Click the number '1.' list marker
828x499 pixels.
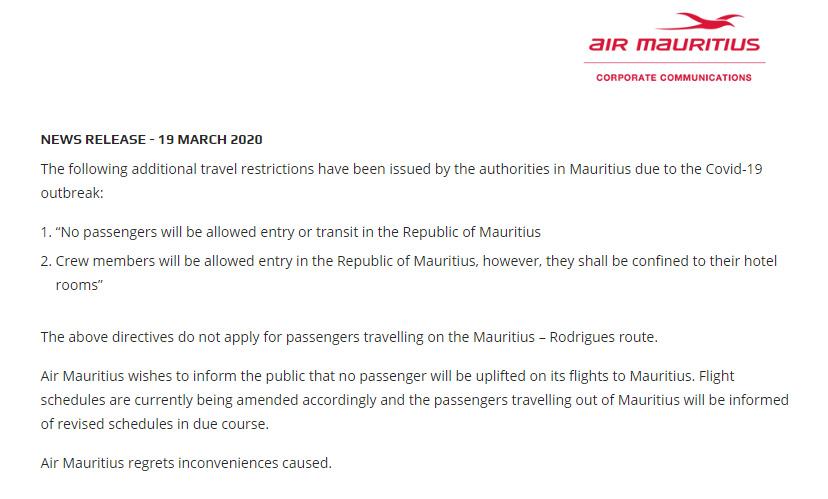(x=46, y=232)
